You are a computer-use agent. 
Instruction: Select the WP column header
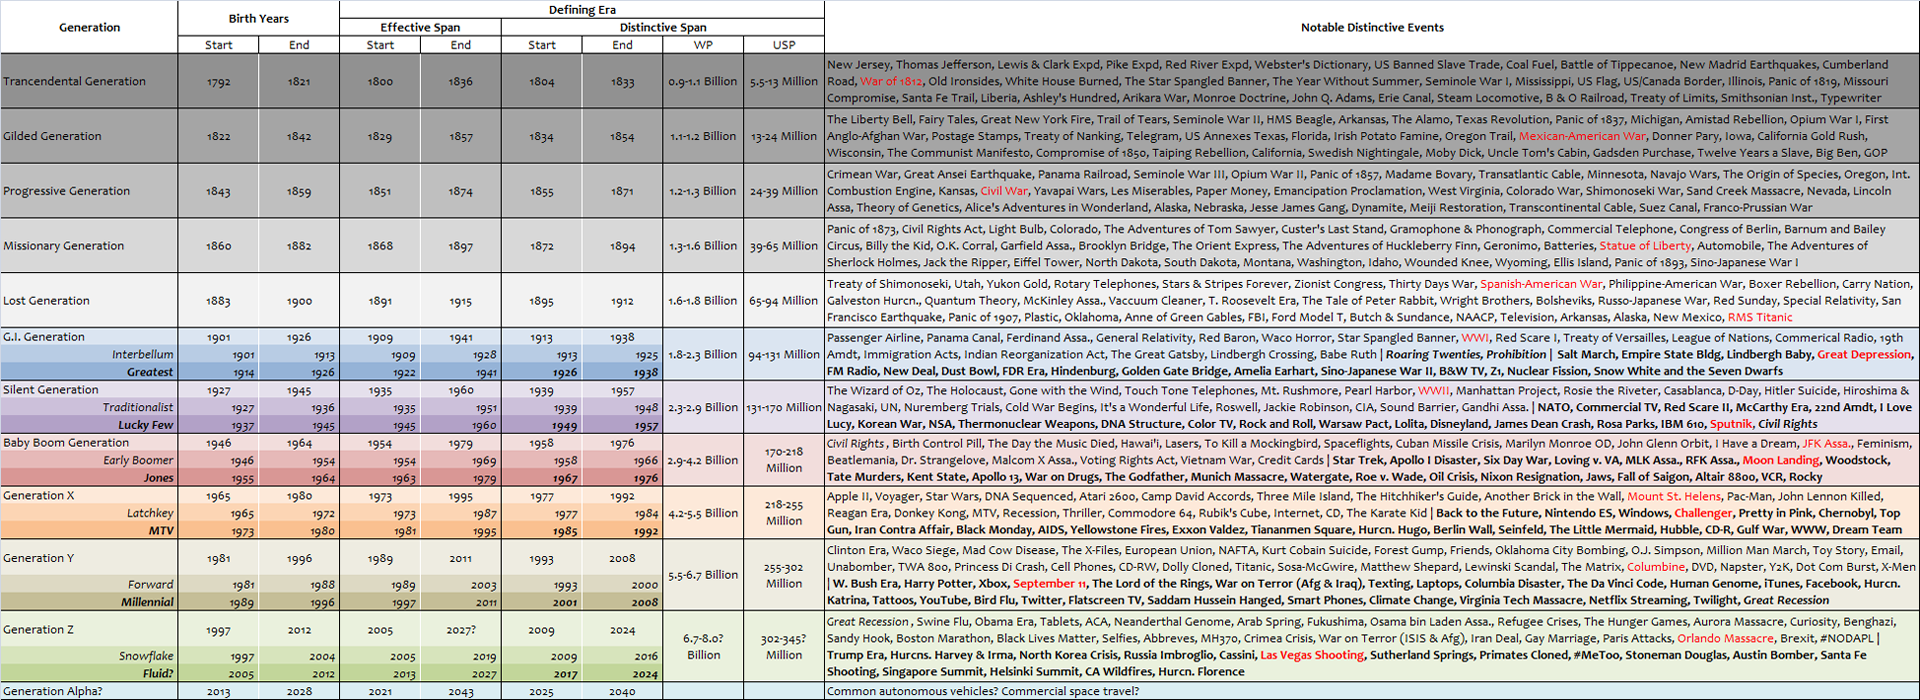coord(703,45)
